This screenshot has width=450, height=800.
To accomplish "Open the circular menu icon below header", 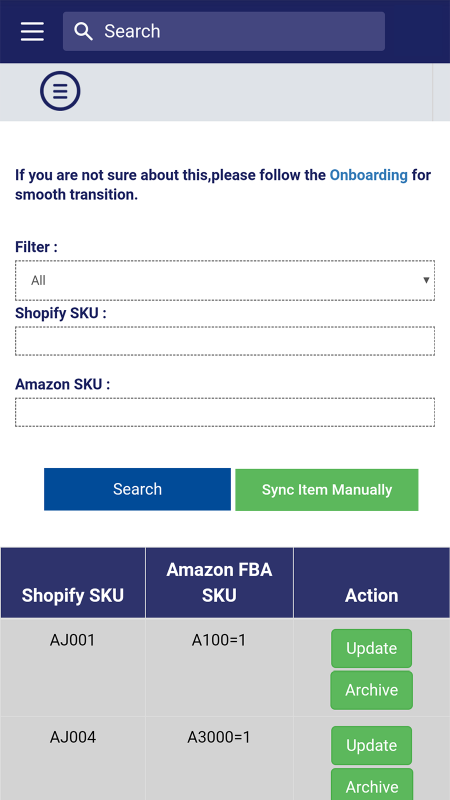I will (x=60, y=91).
